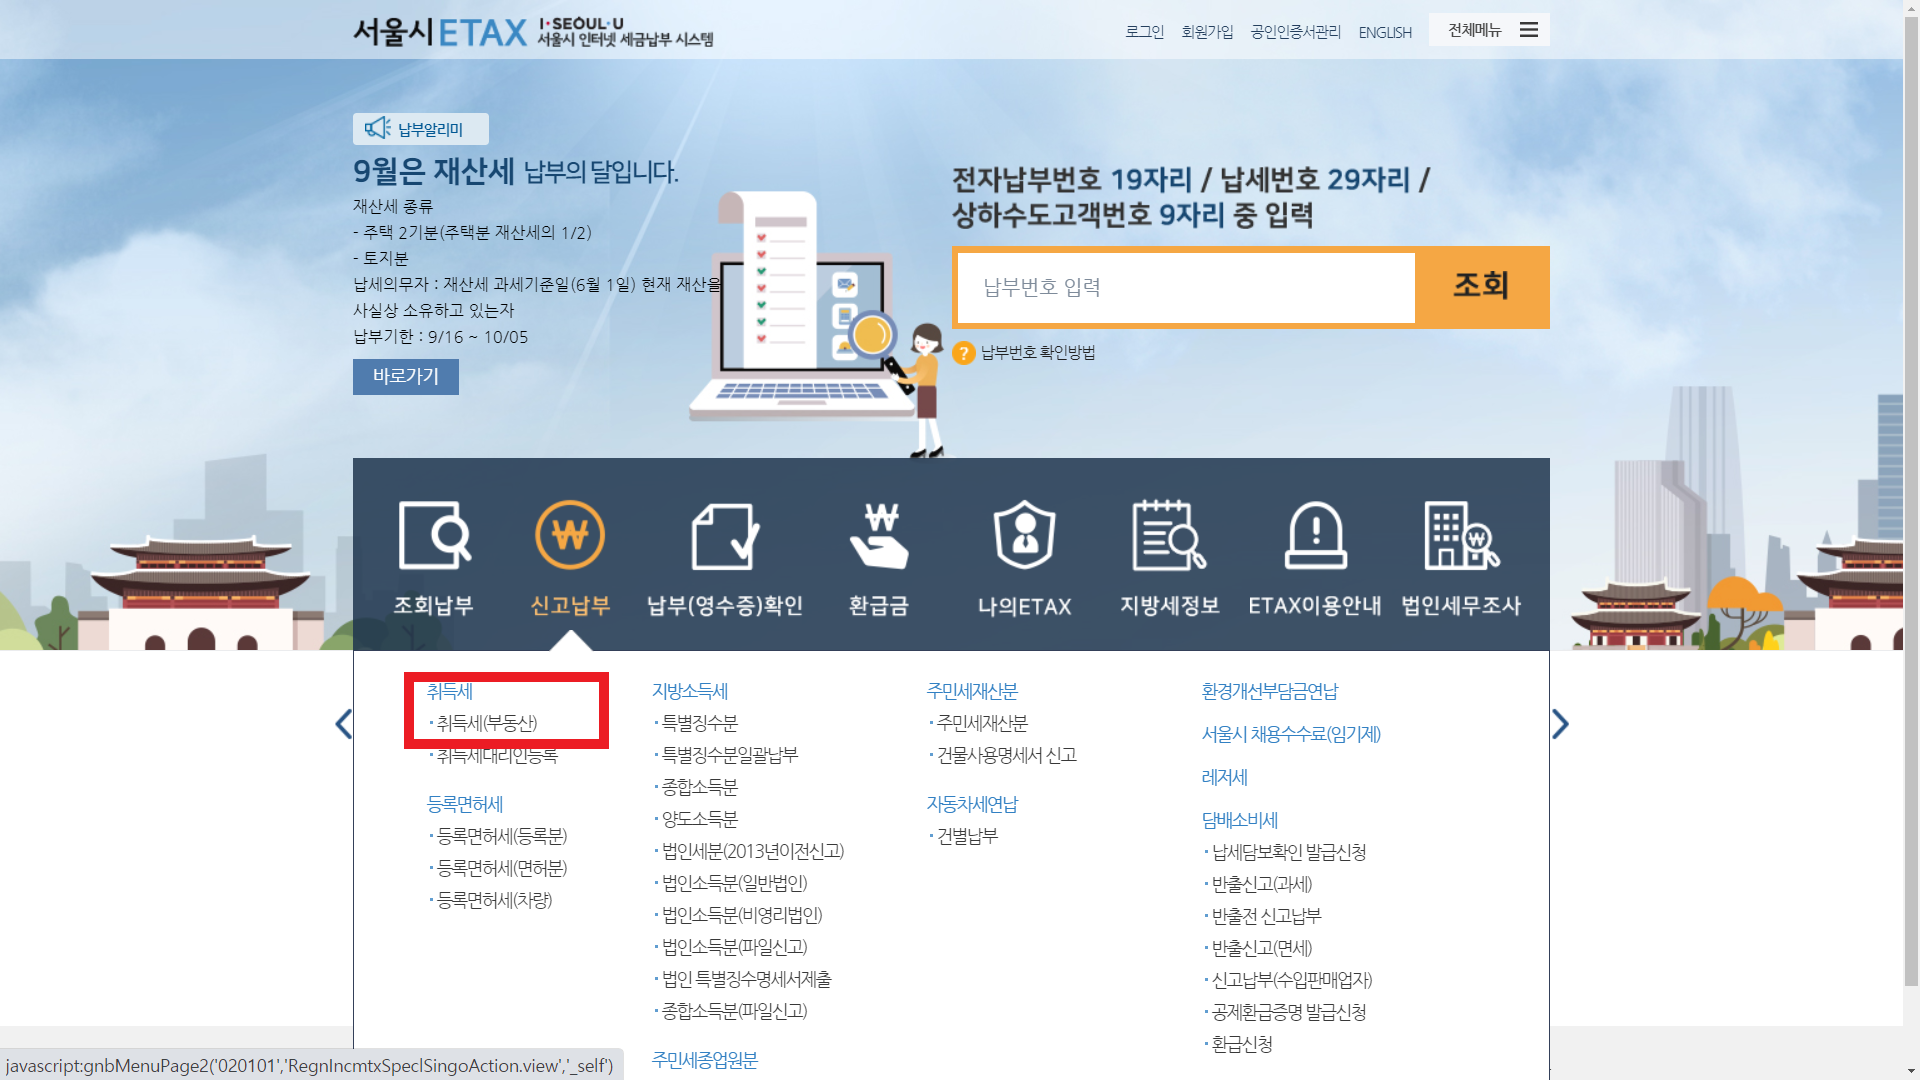Open the 회원가입 link
Image resolution: width=1920 pixels, height=1080 pixels.
[x=1207, y=32]
